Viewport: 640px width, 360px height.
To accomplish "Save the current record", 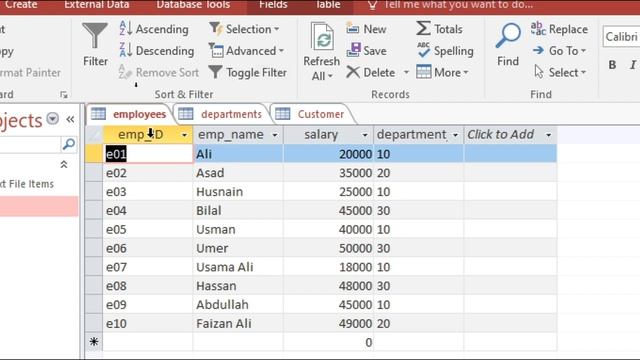I will tap(366, 51).
